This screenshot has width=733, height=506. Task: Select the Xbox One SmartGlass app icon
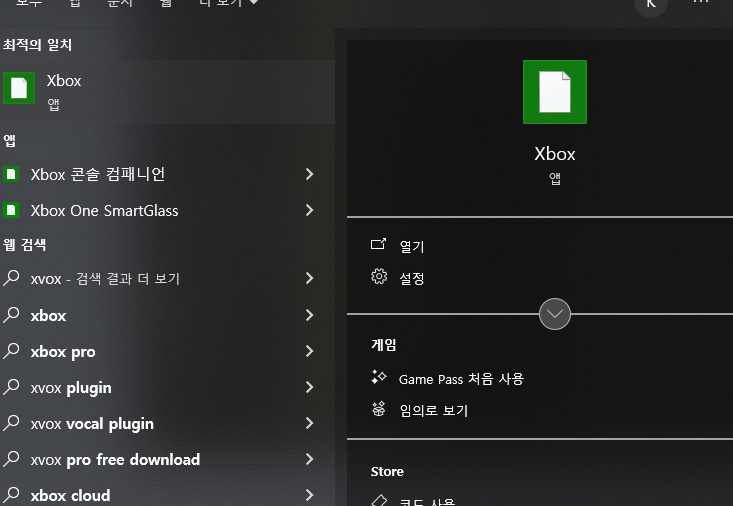11,210
